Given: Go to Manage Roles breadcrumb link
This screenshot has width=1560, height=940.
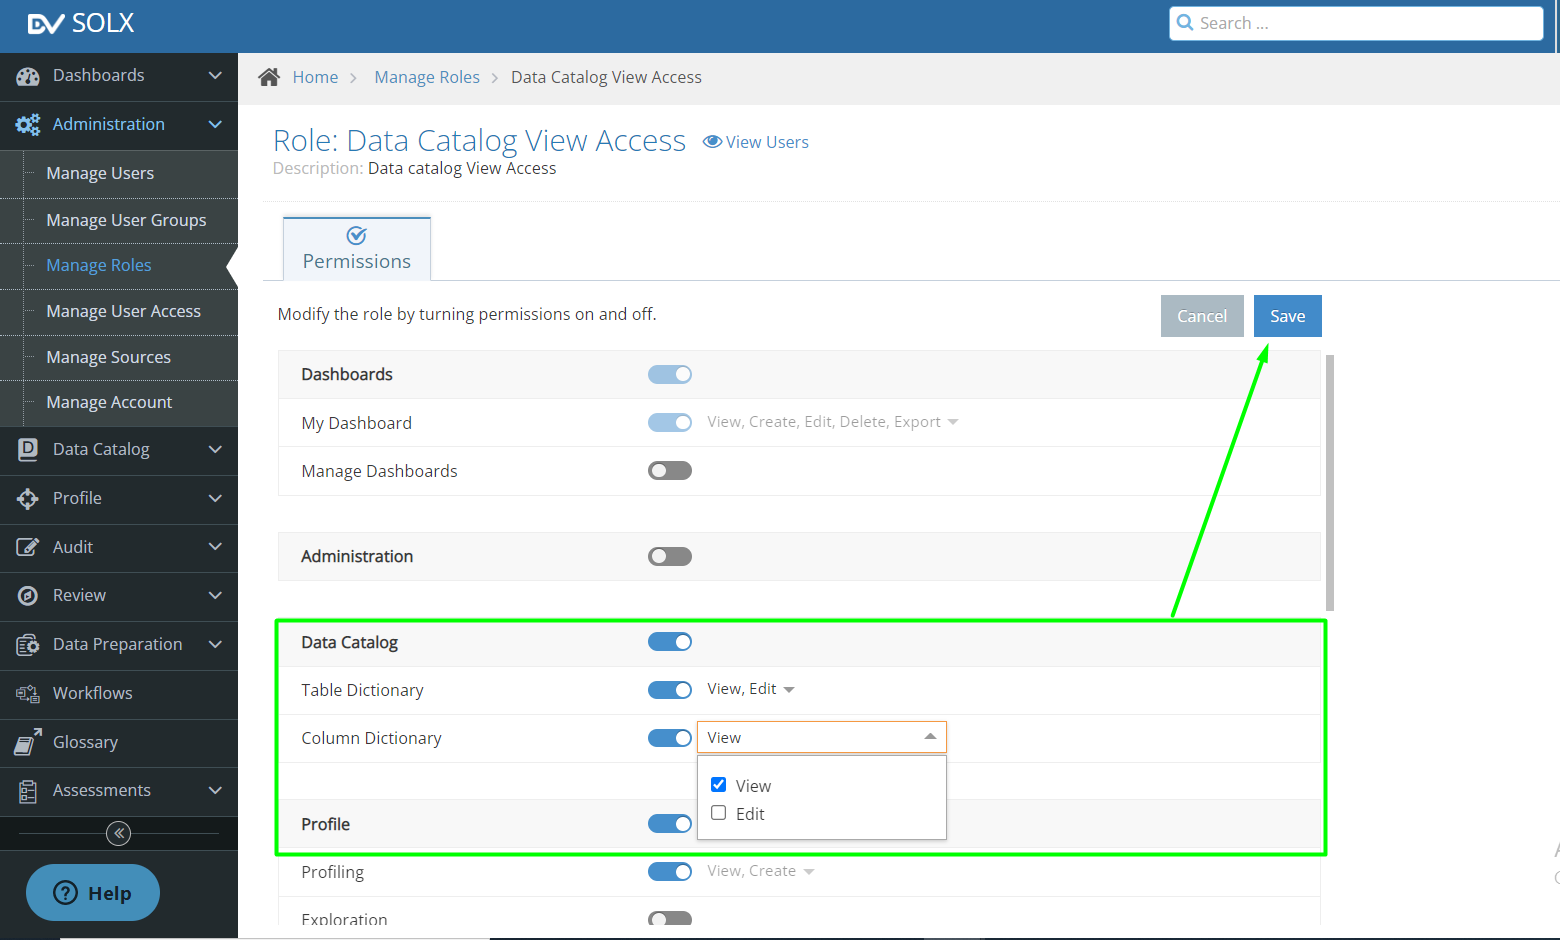Looking at the screenshot, I should [x=427, y=77].
